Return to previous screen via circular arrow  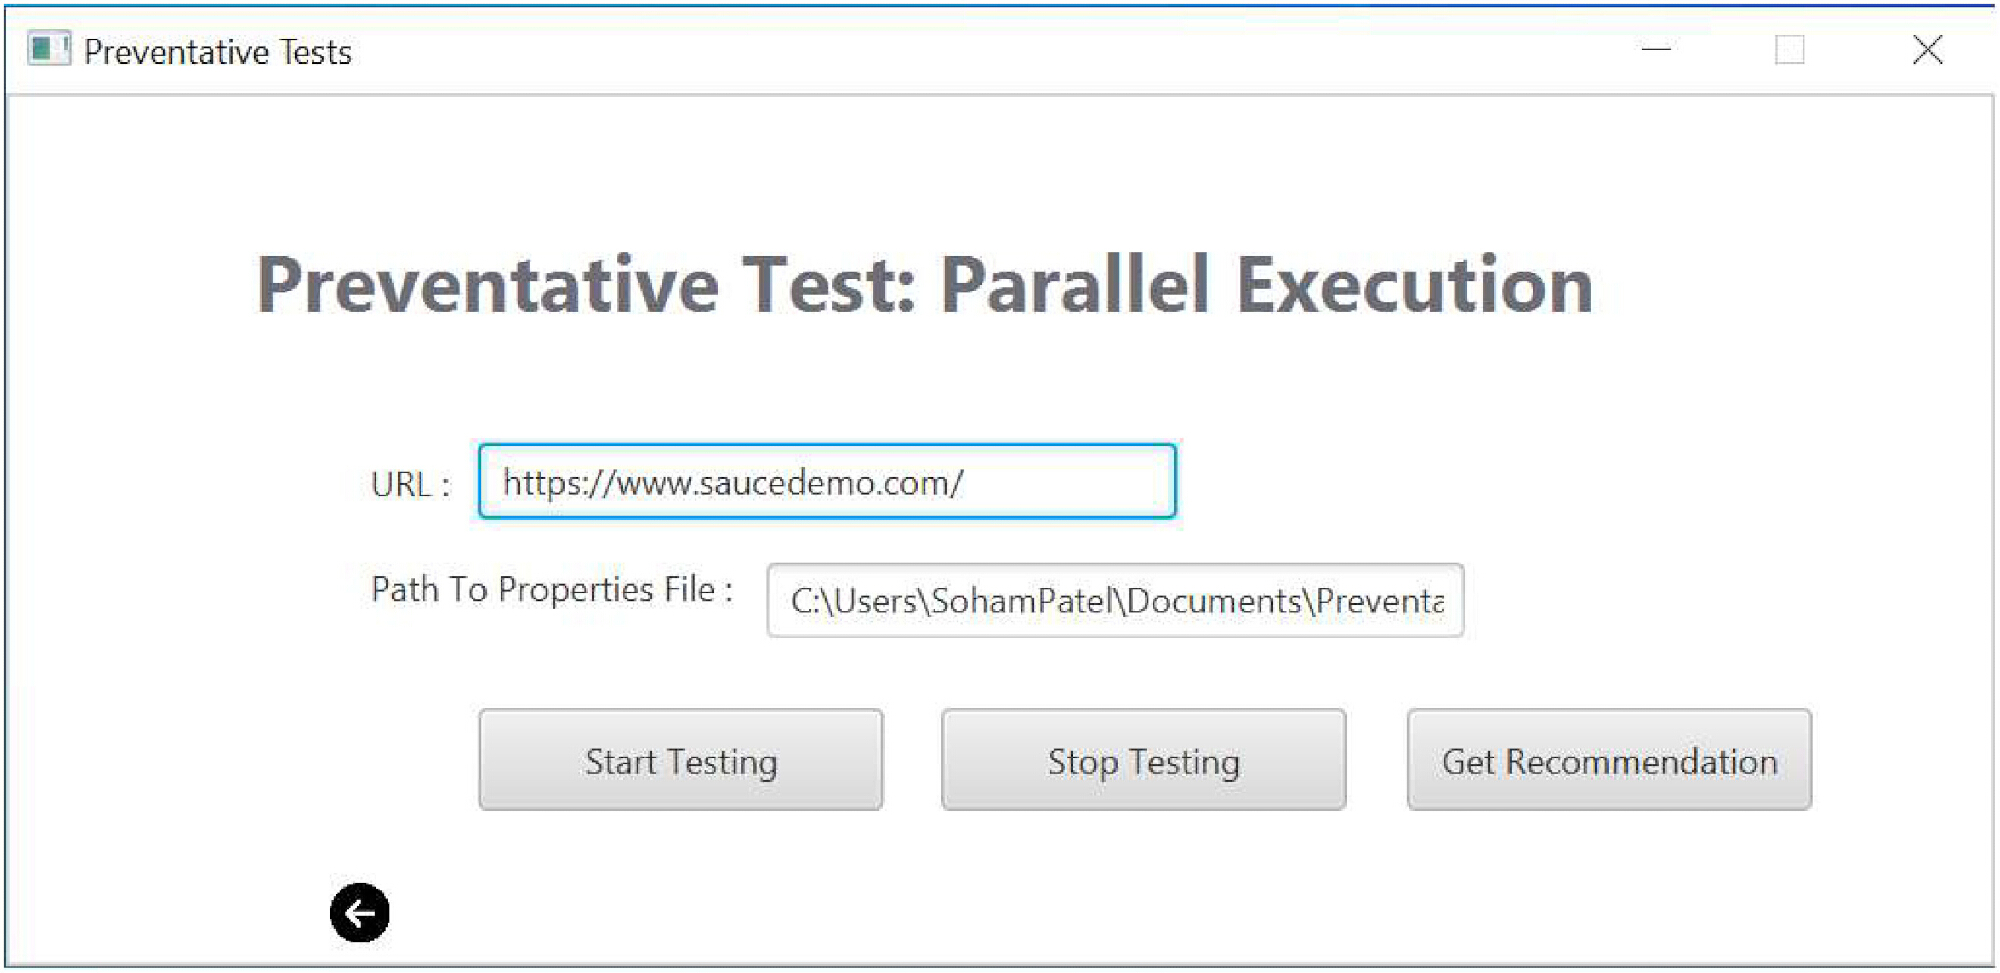point(360,912)
